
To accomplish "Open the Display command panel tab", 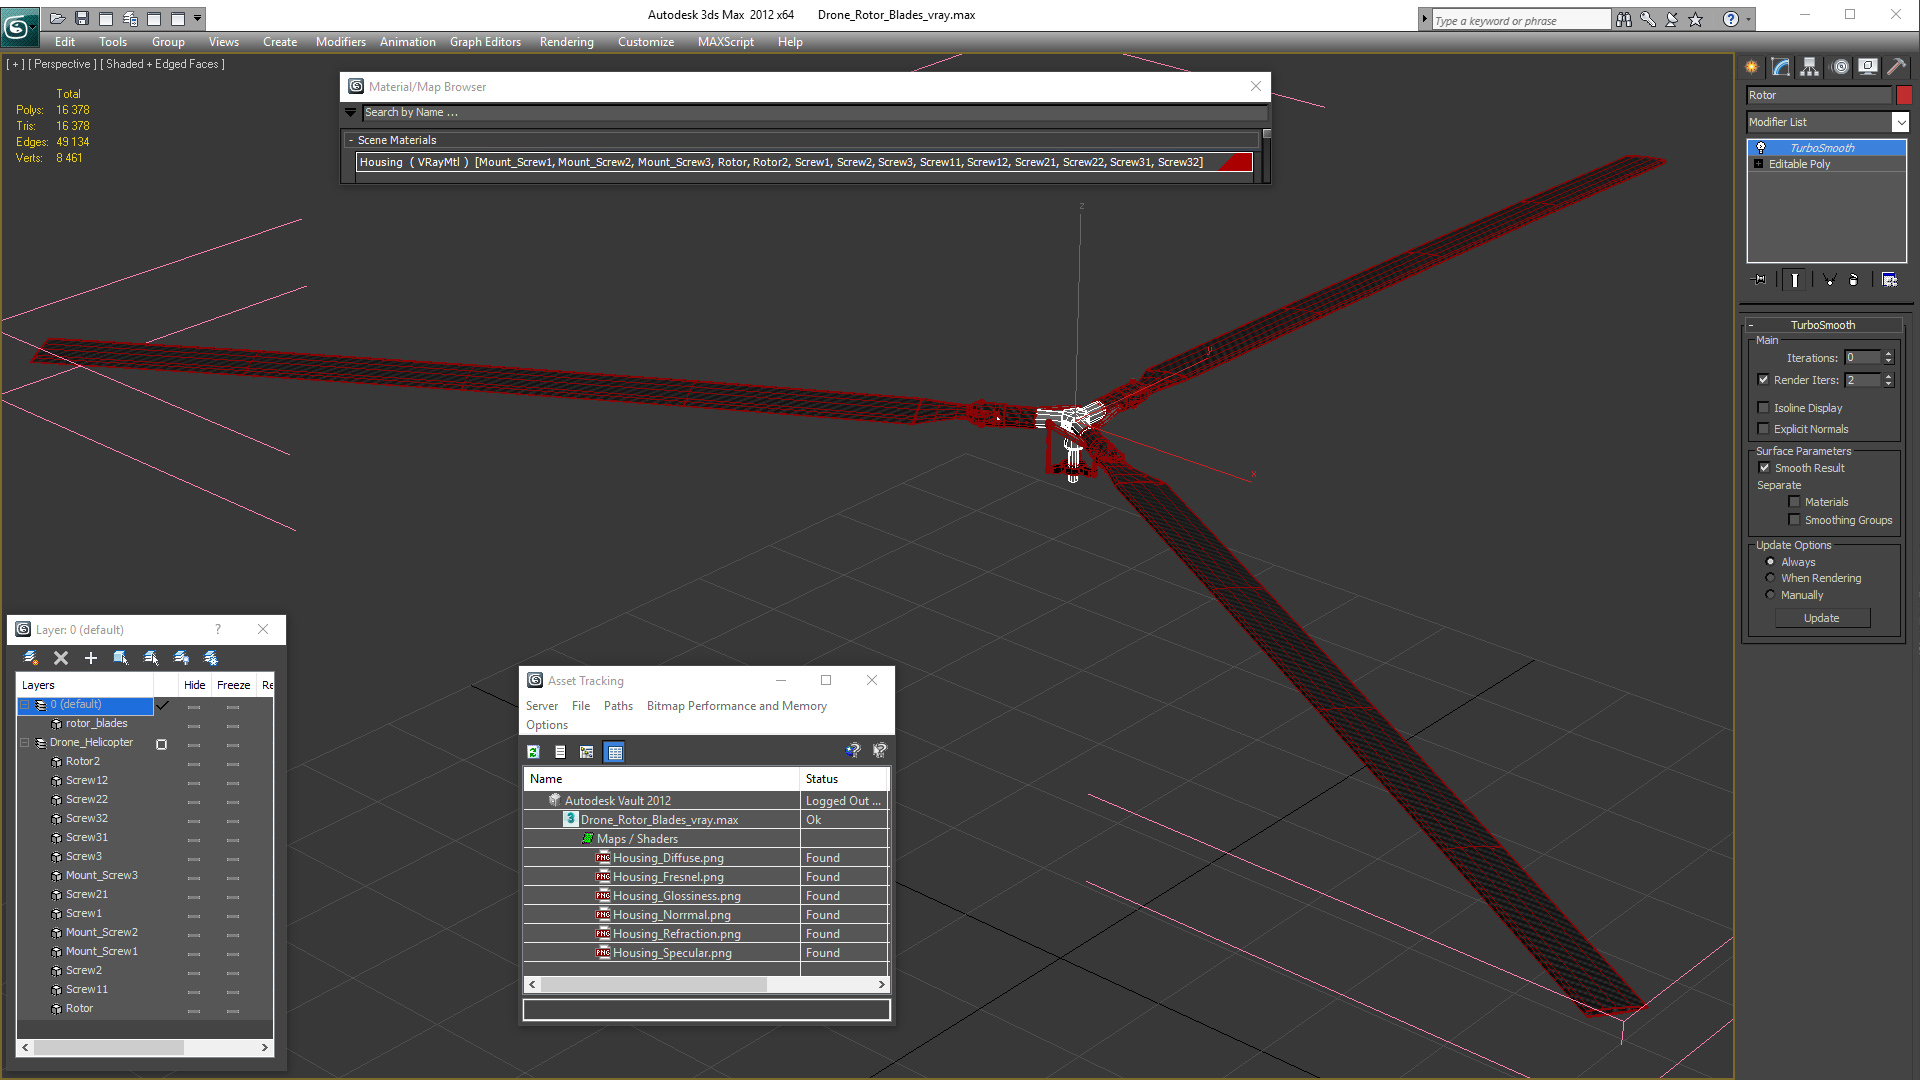I will 1868,67.
